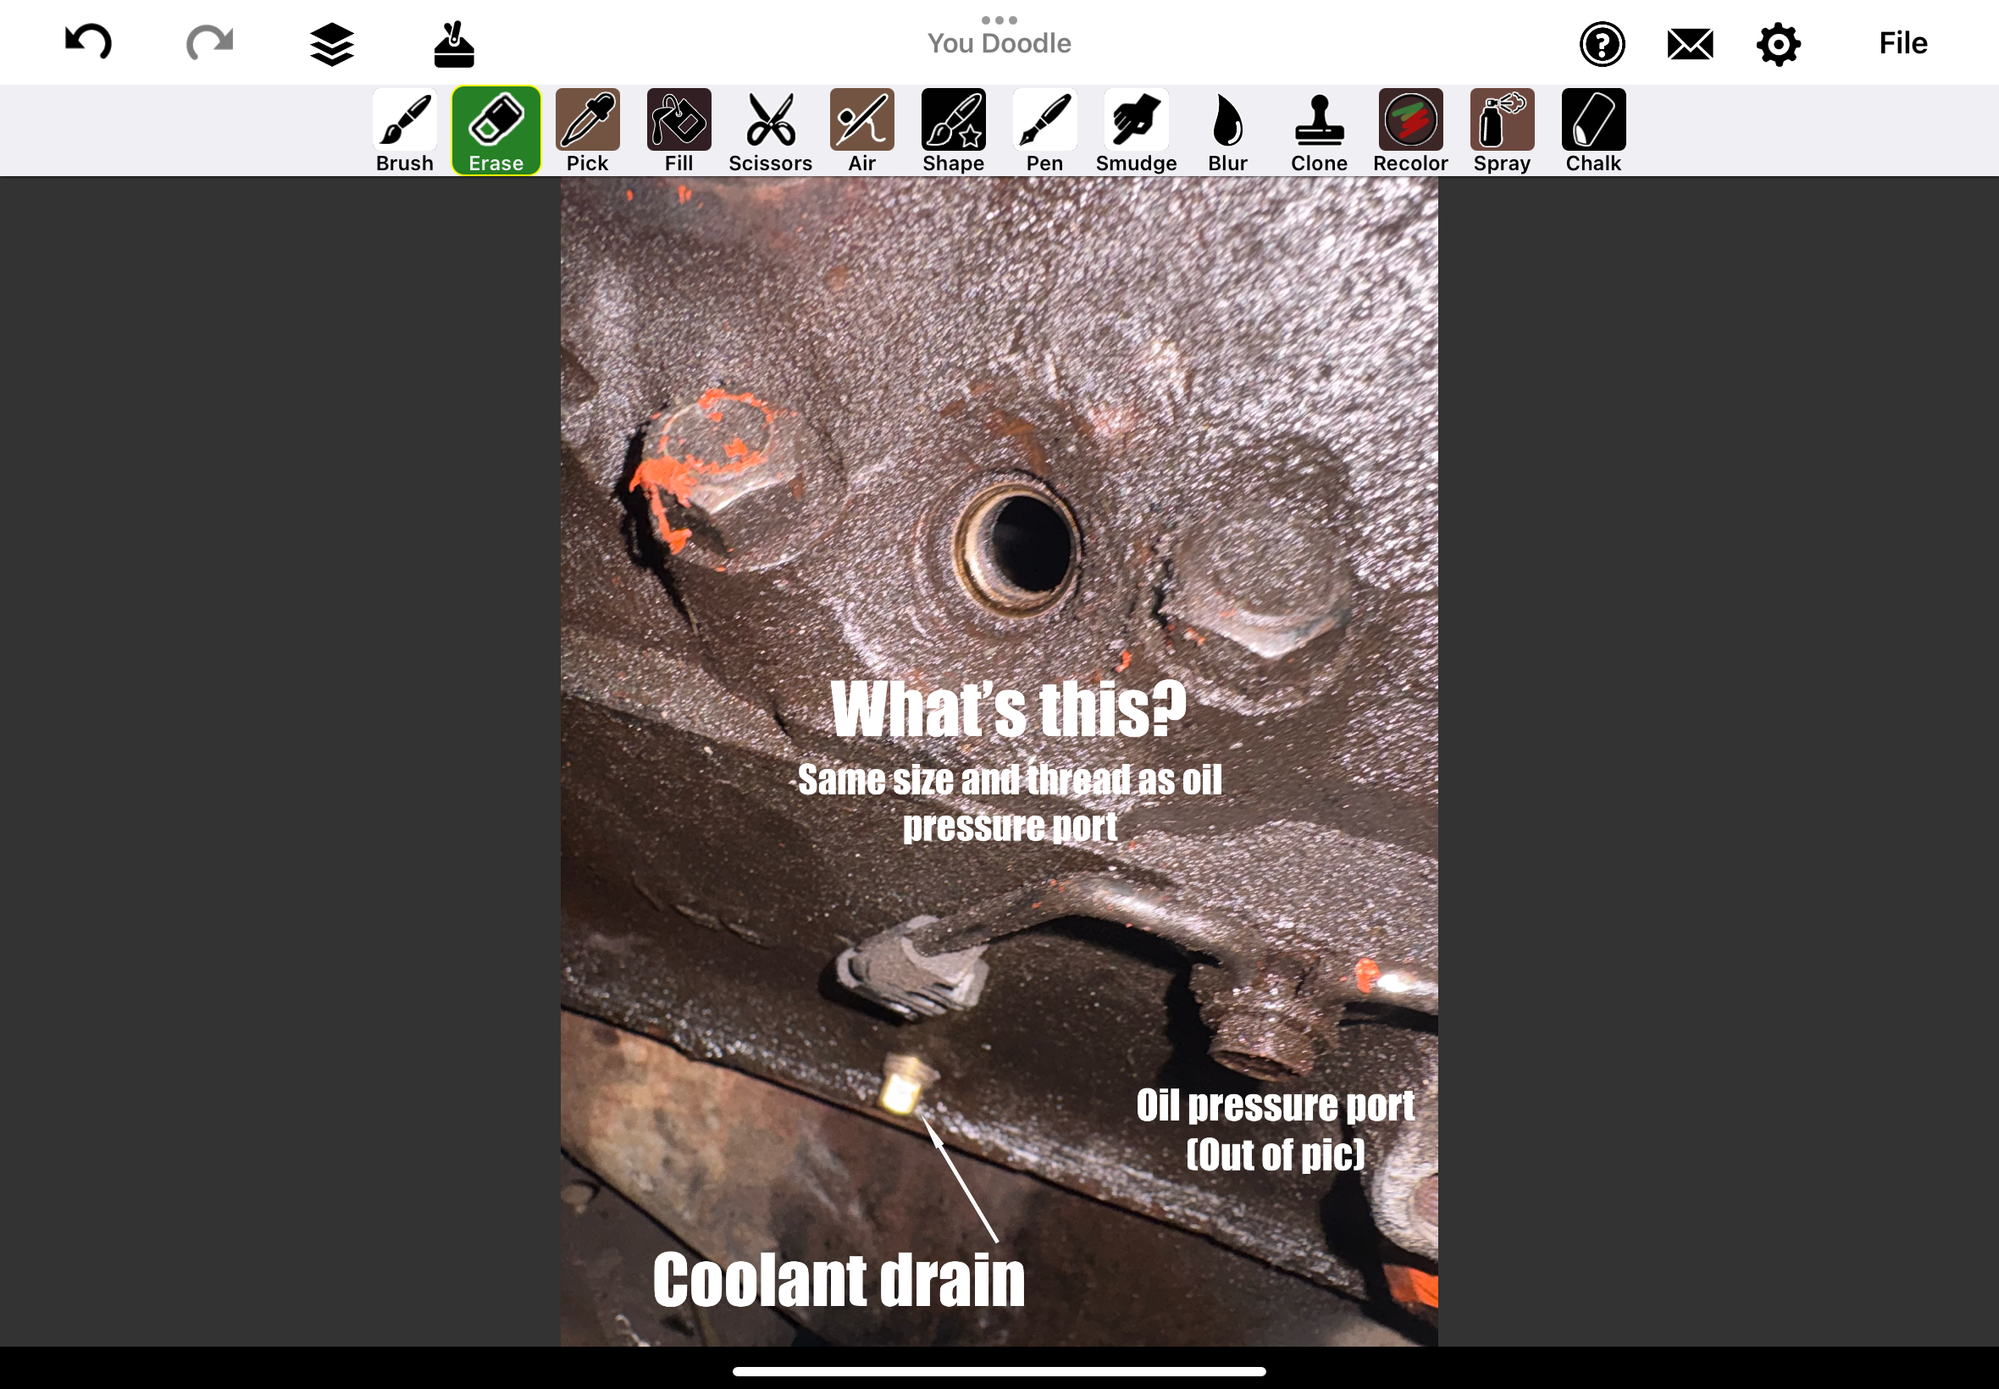1999x1389 pixels.
Task: Open the File menu
Action: (x=1902, y=43)
